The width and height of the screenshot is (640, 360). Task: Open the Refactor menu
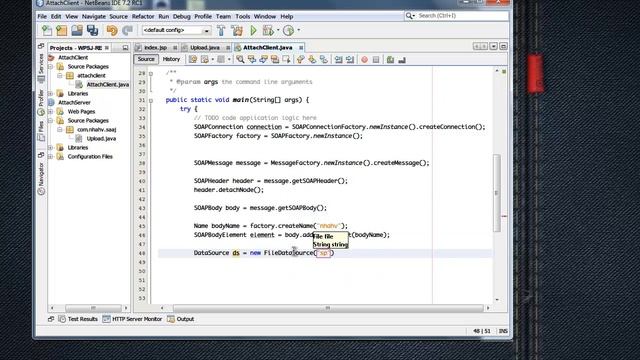click(x=143, y=16)
